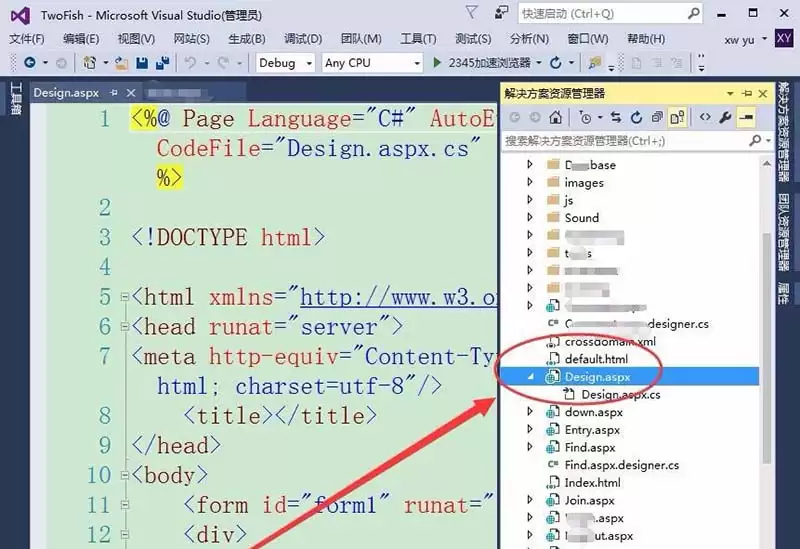Open the Design.aspx.cs file in tree
800x549 pixels.
[x=620, y=395]
